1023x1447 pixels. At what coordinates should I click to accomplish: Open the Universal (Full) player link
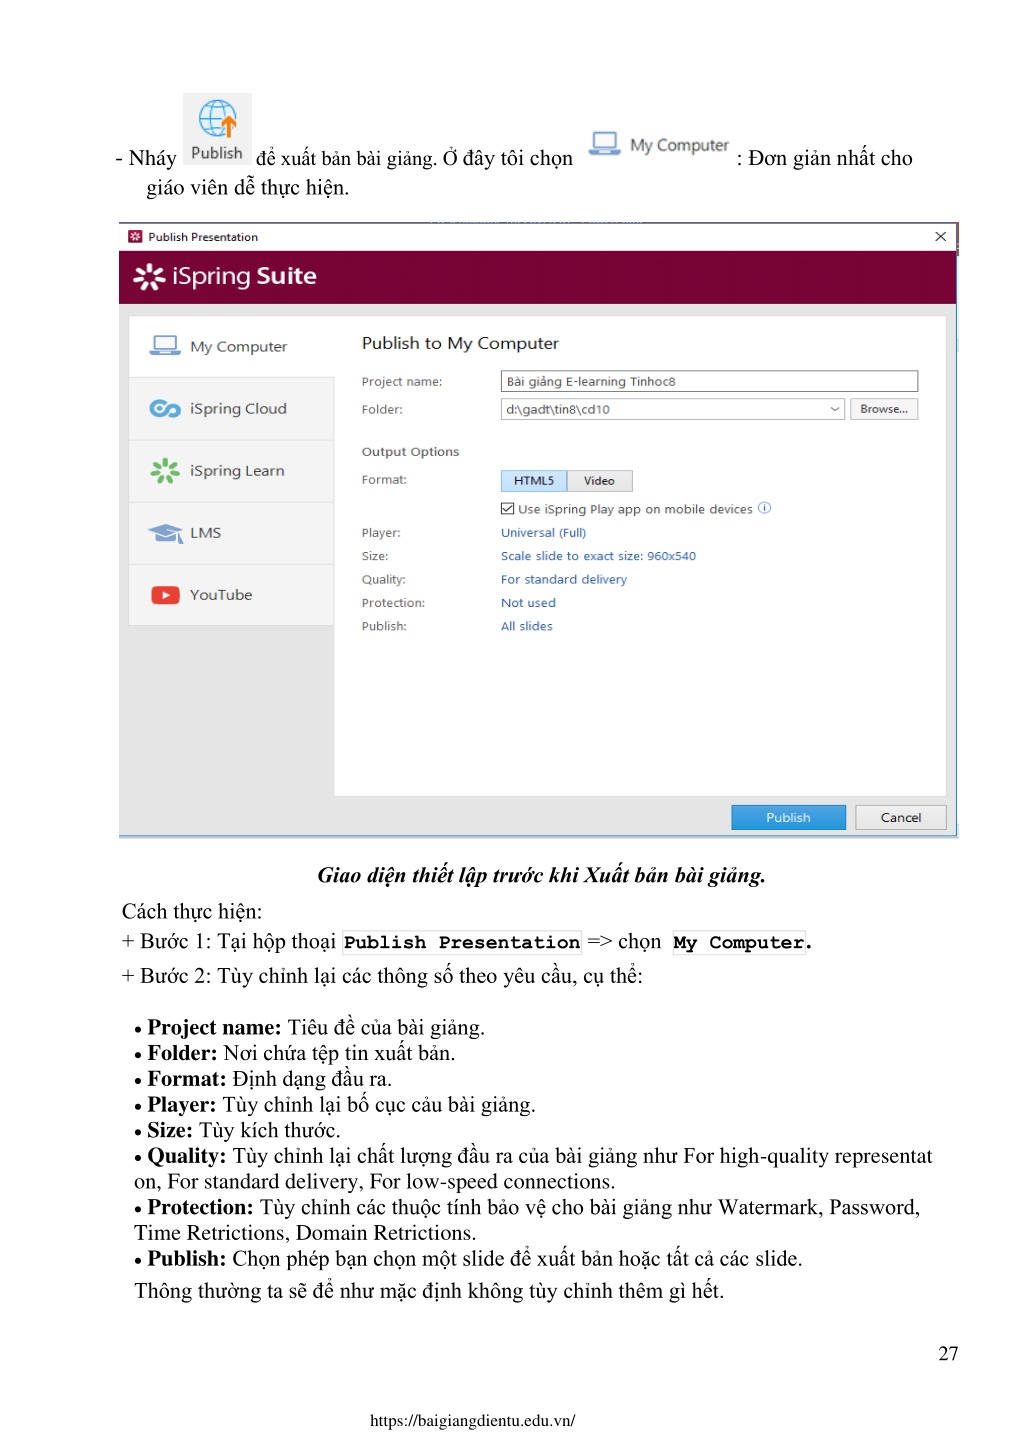click(543, 533)
